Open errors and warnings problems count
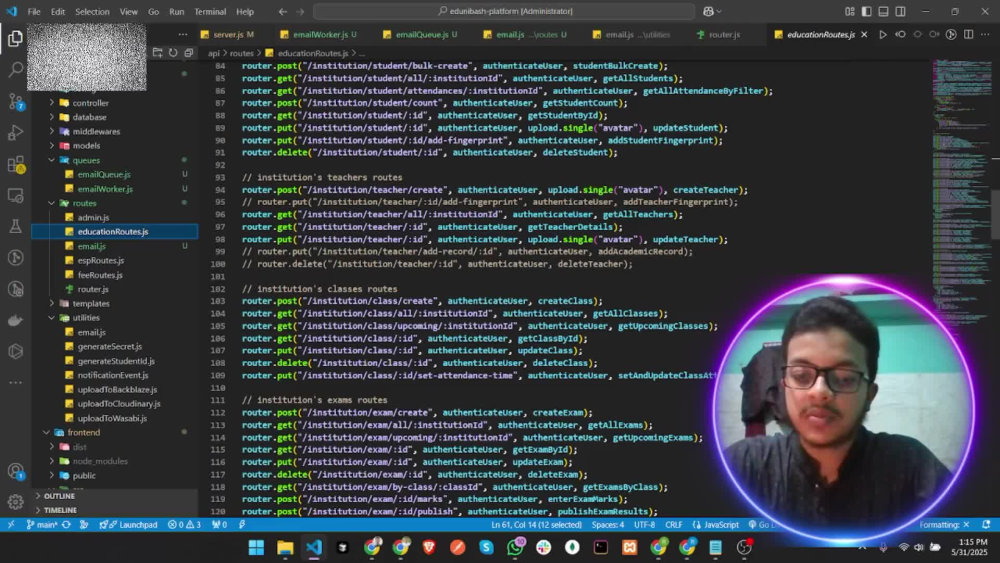 pos(184,525)
